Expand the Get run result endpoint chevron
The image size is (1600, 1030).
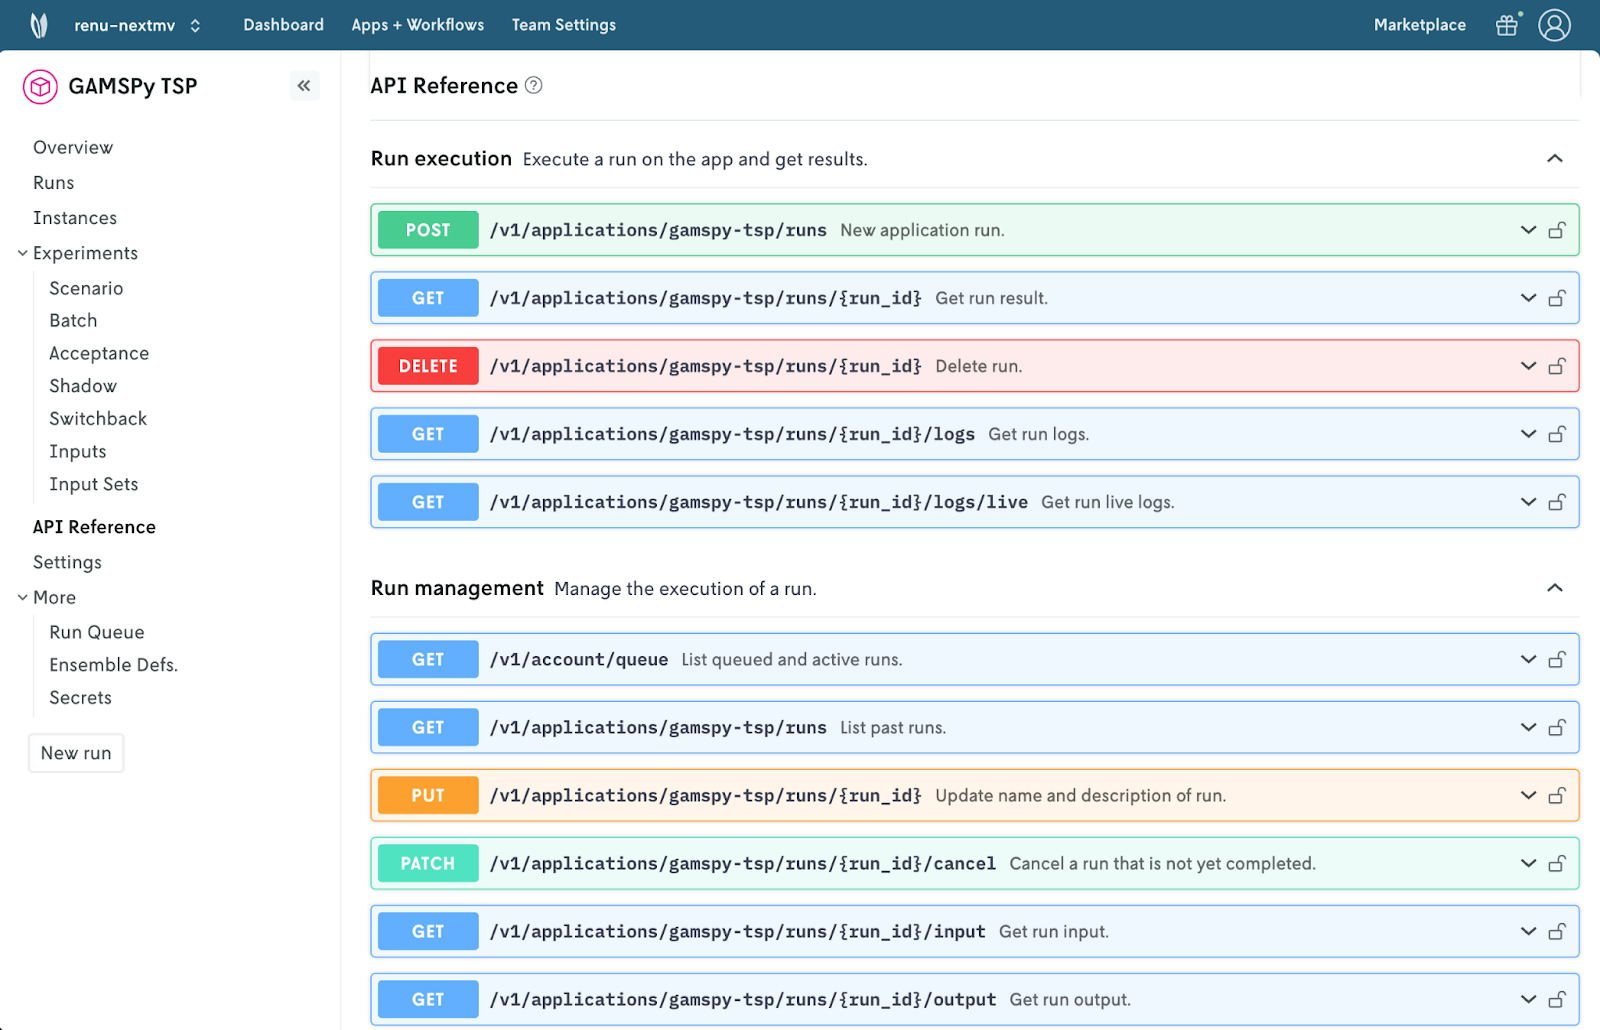pyautogui.click(x=1528, y=298)
